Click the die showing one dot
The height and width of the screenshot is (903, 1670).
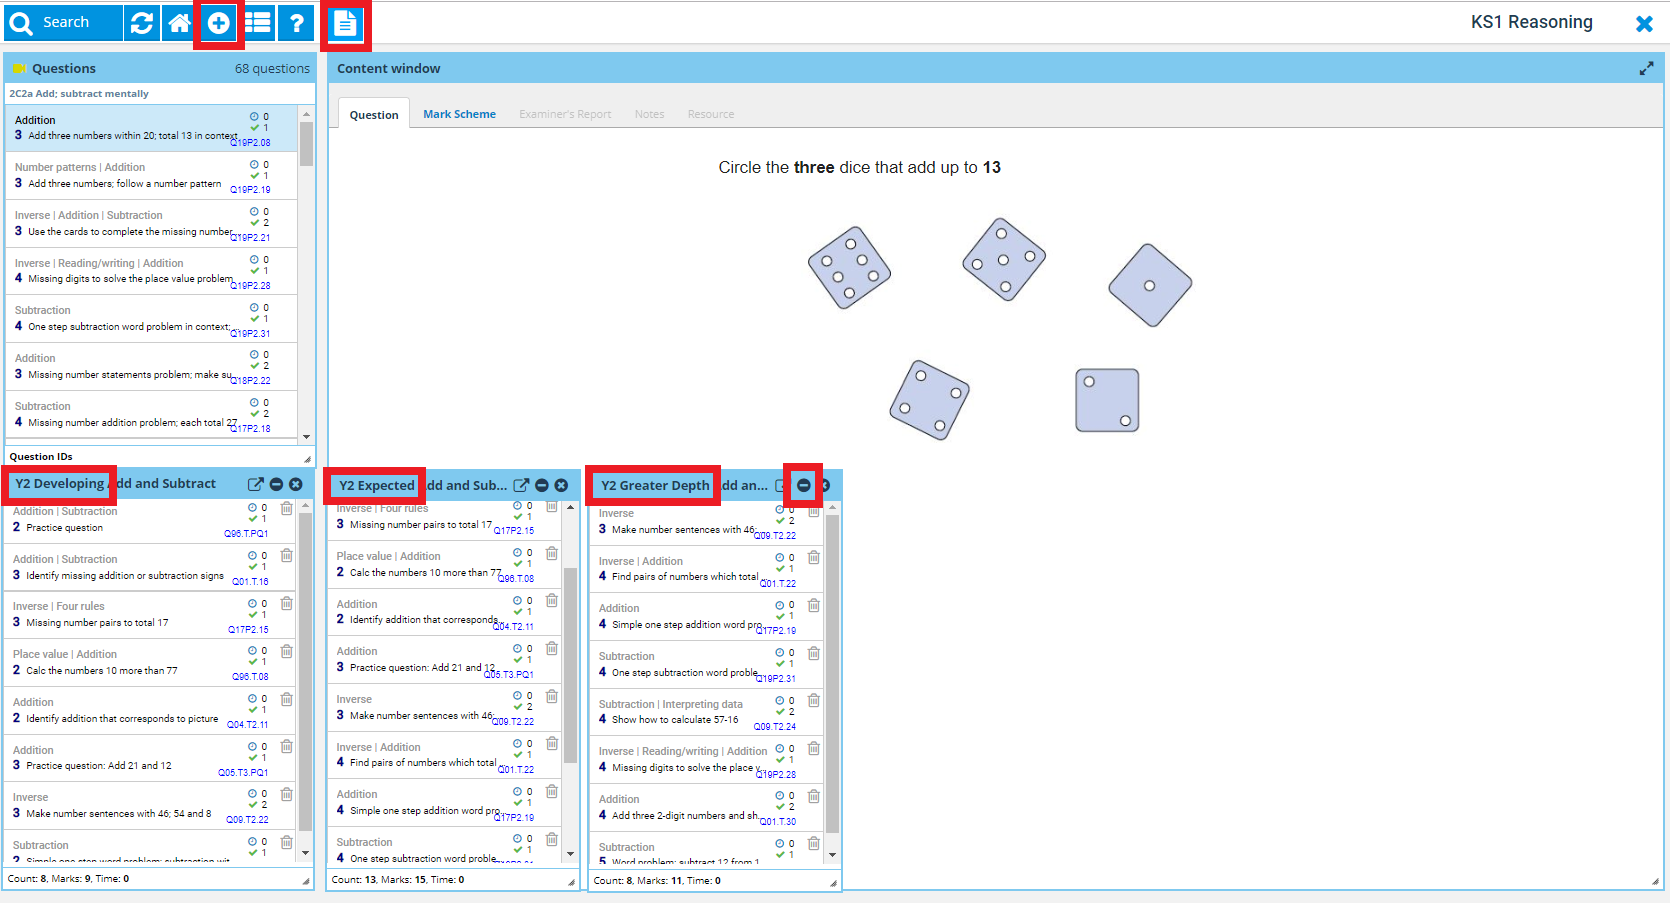[1150, 285]
